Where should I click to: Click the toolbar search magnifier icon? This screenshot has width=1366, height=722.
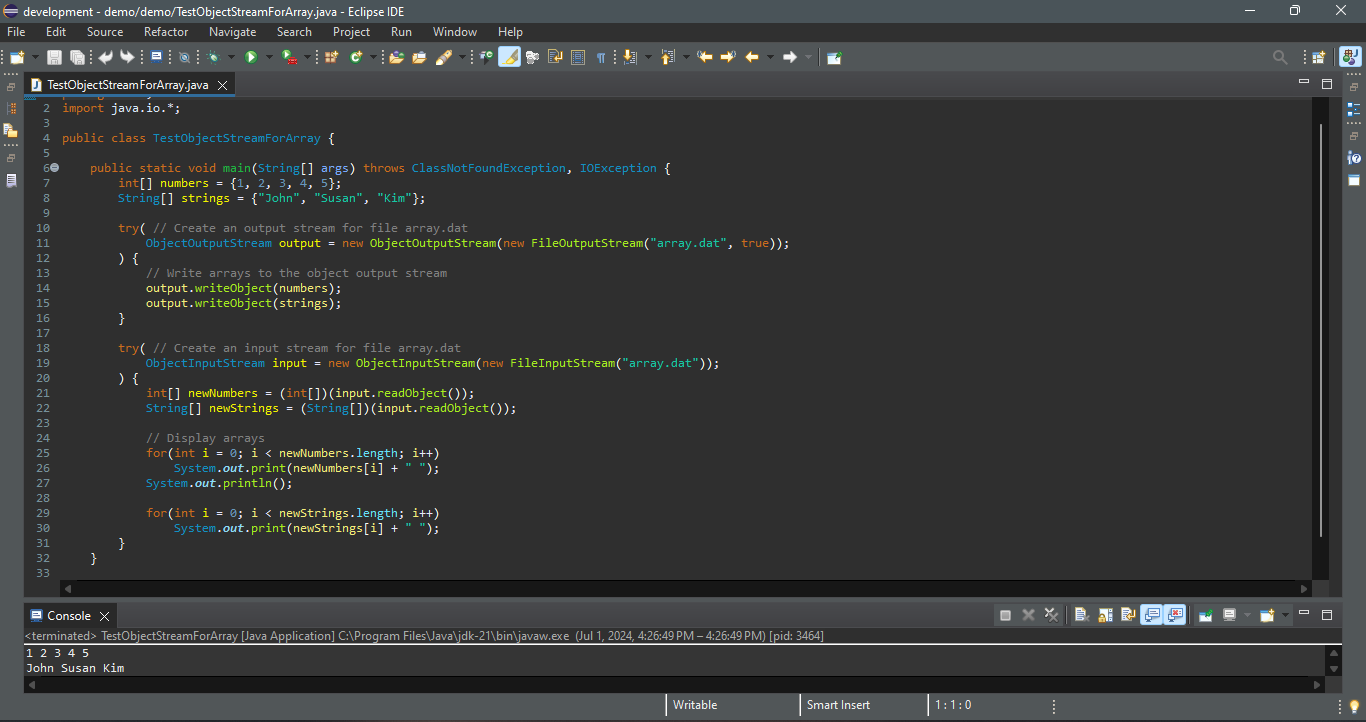click(1280, 57)
